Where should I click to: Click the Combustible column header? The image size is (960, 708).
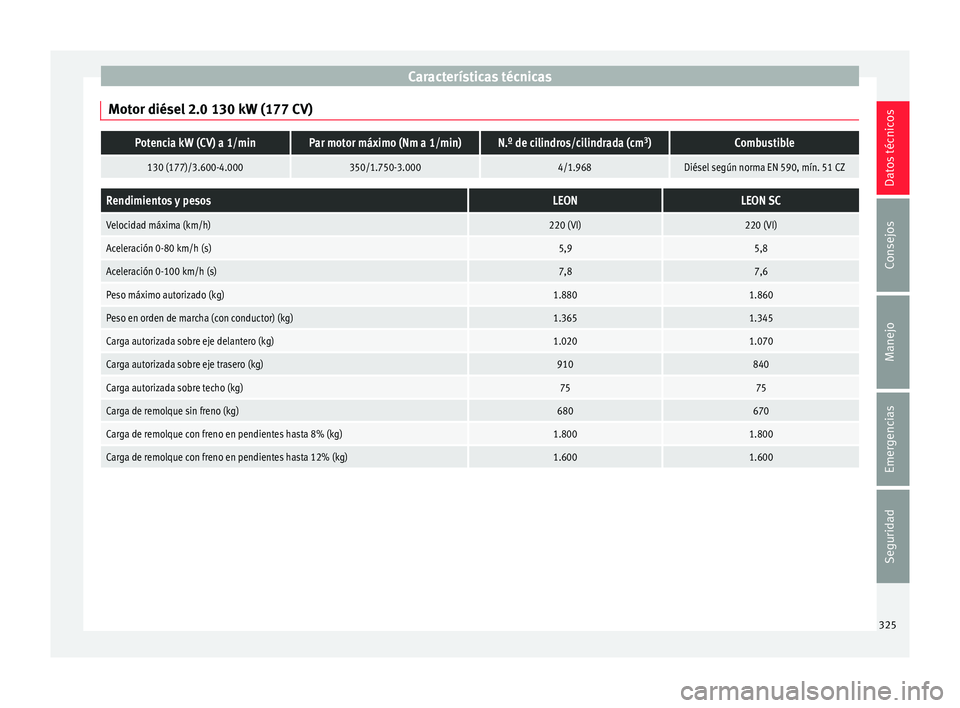pyautogui.click(x=764, y=143)
